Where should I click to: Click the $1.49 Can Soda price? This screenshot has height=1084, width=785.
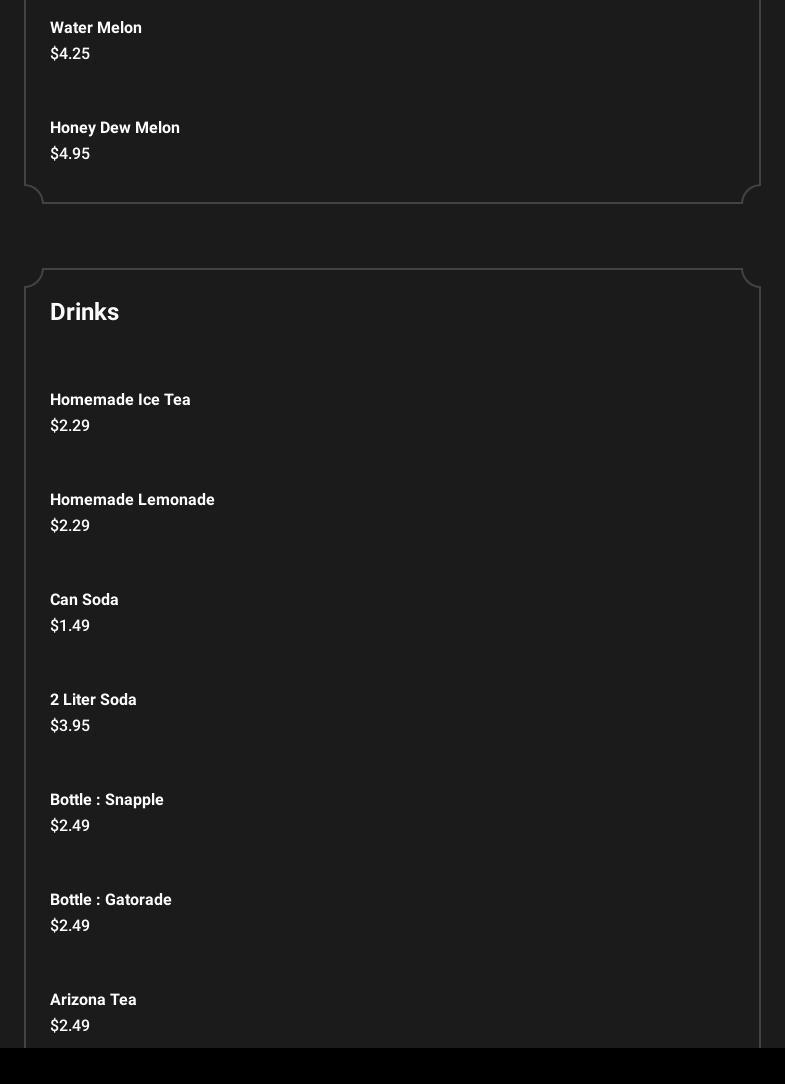click(x=70, y=626)
